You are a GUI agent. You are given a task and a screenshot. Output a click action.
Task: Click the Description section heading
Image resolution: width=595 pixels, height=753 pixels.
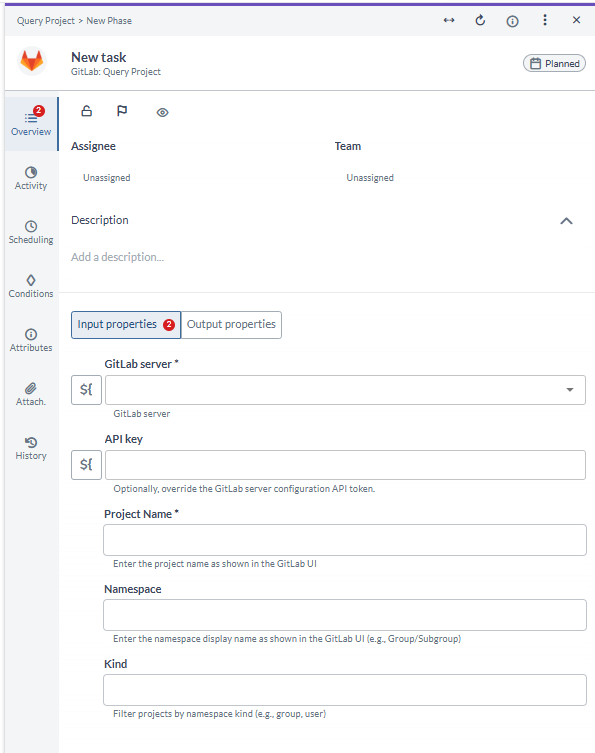click(x=100, y=220)
